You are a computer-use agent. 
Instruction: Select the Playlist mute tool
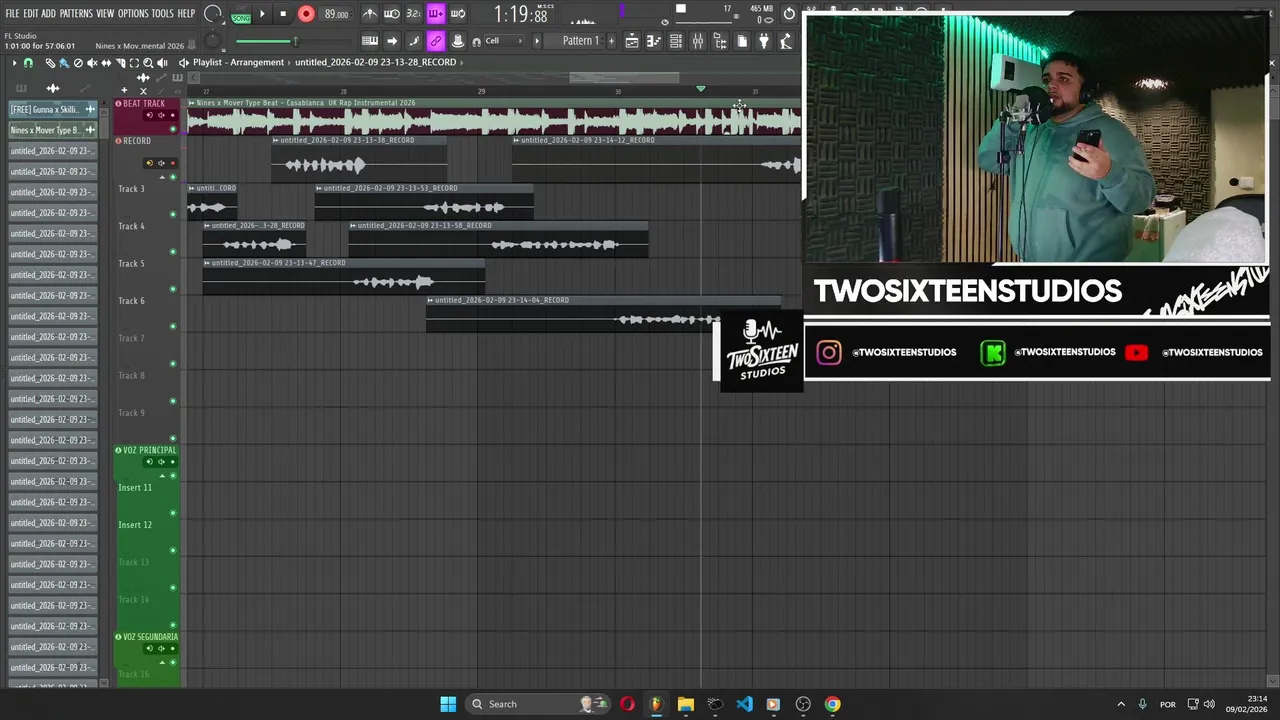coord(92,63)
